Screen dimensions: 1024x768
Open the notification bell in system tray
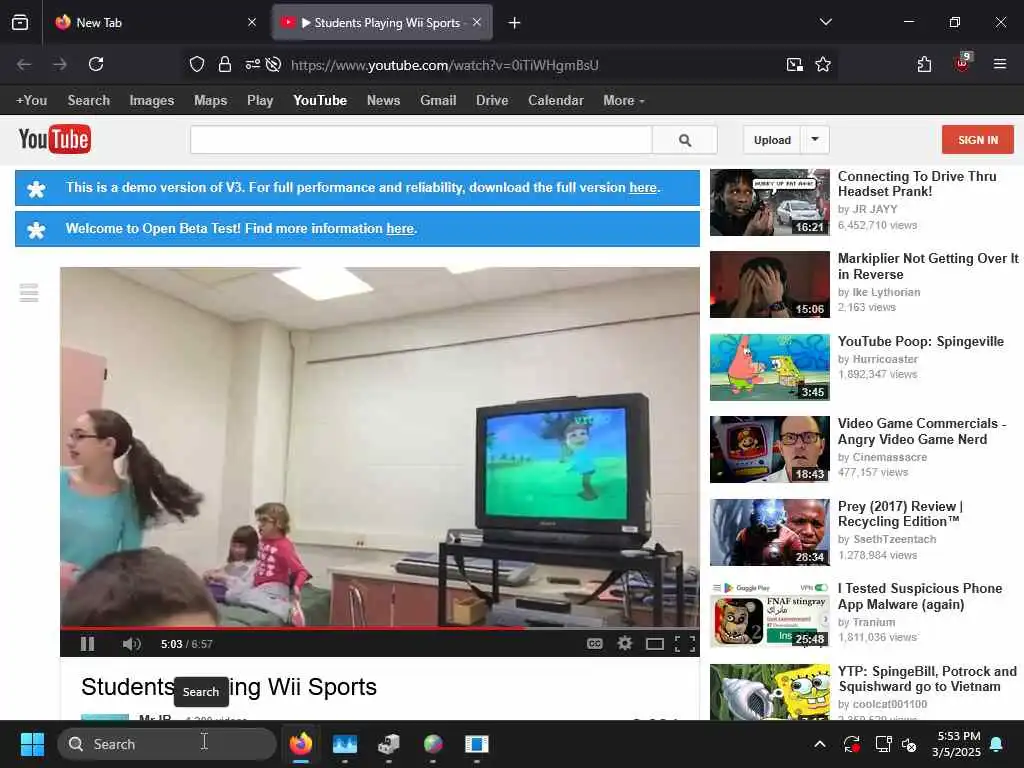[x=997, y=744]
